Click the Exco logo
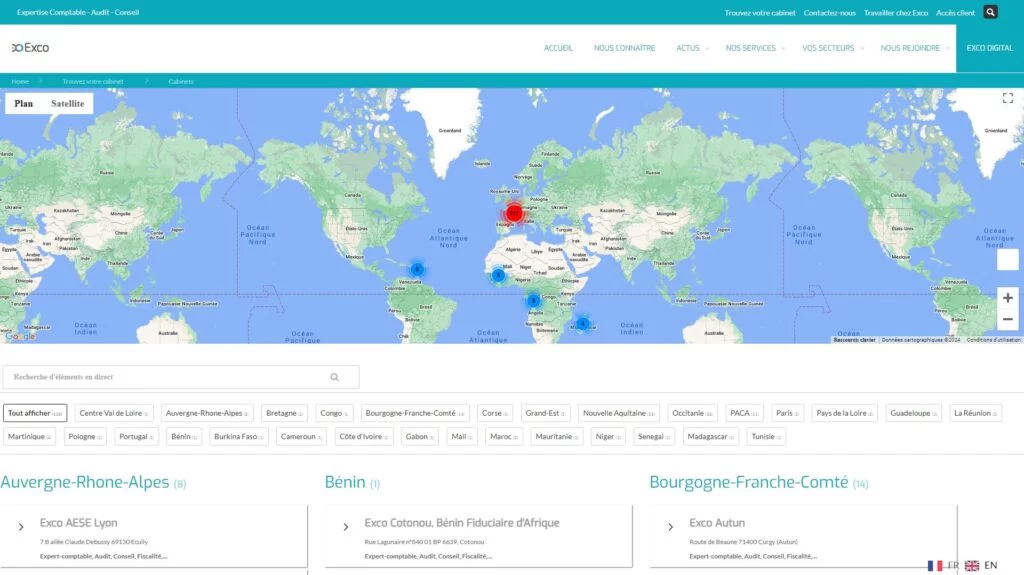The width and height of the screenshot is (1024, 575). (30, 48)
